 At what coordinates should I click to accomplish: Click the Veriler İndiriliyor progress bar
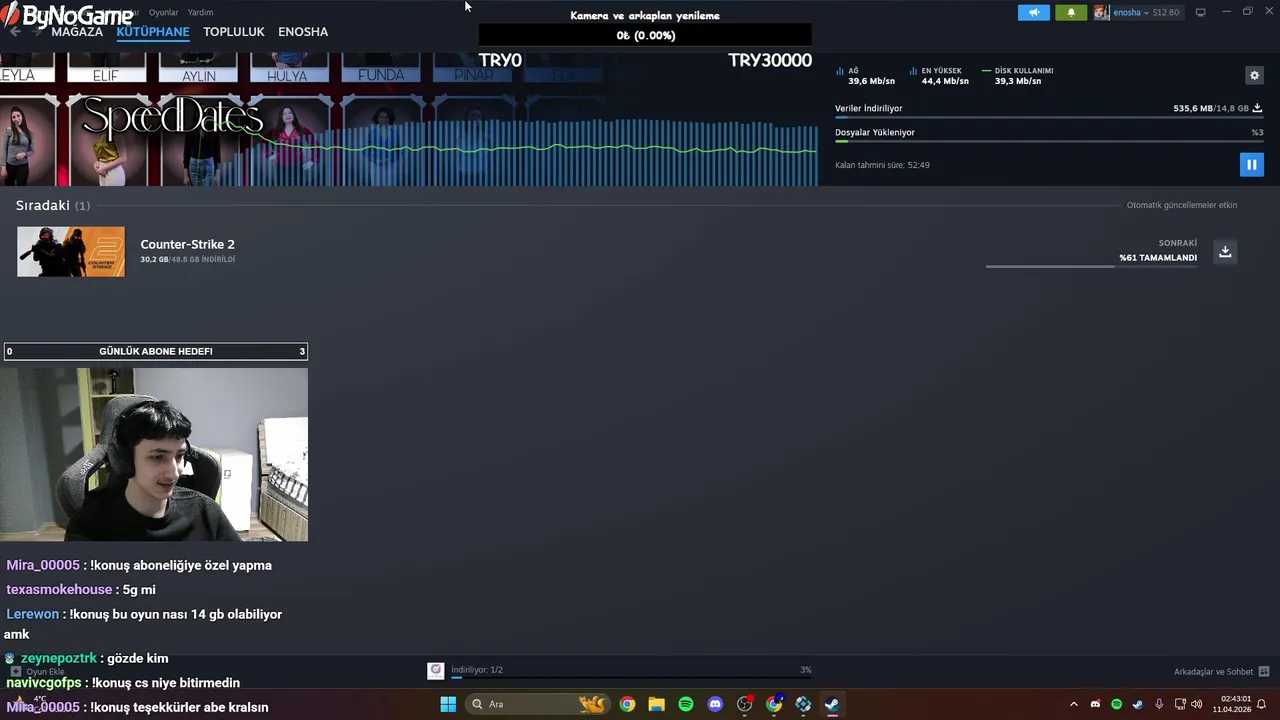click(1048, 117)
